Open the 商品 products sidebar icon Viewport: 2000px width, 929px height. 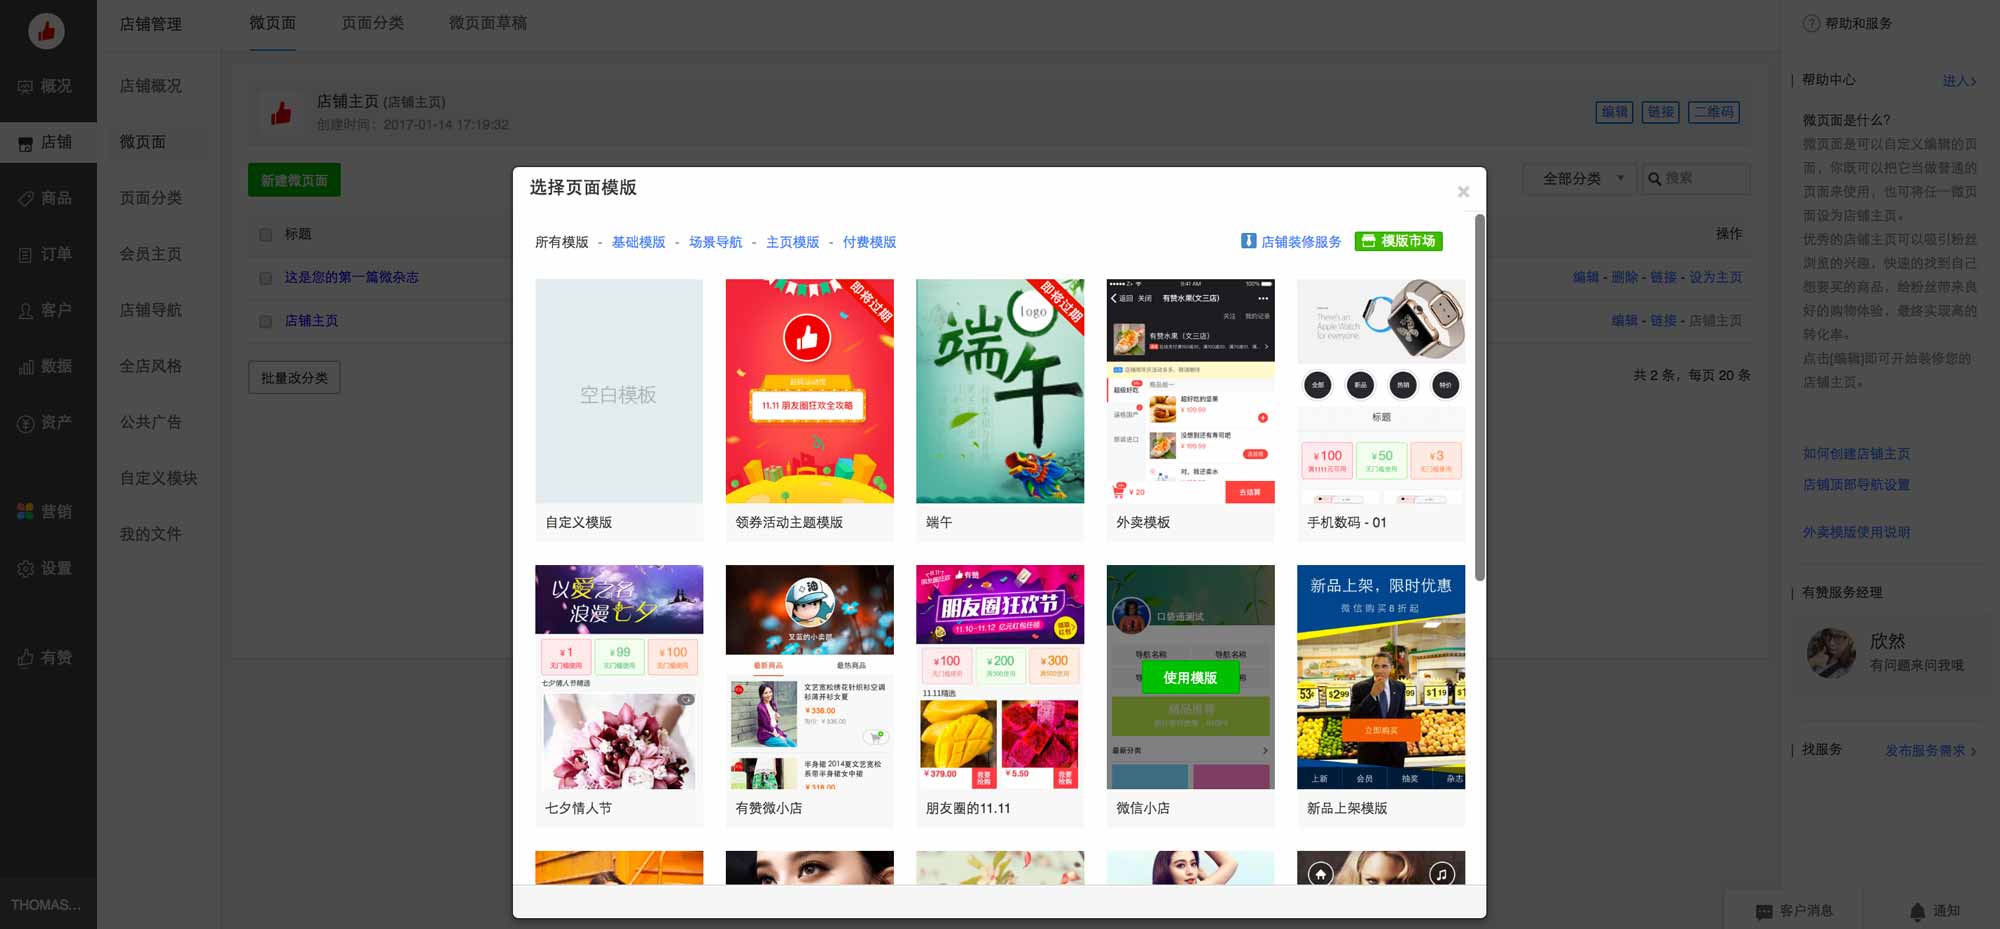click(x=26, y=199)
